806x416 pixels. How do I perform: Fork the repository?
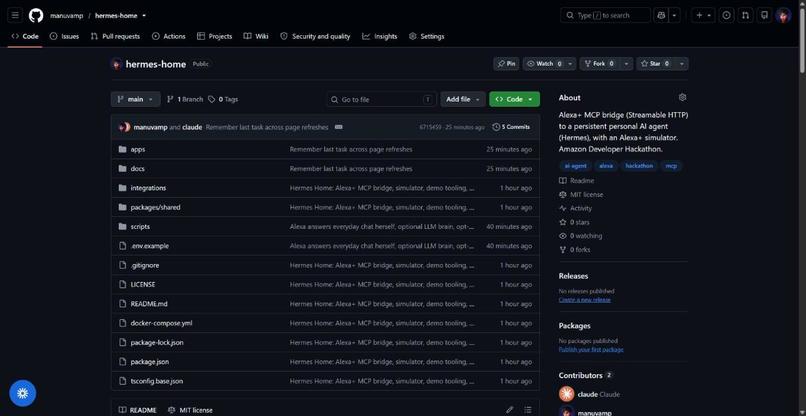coord(599,64)
